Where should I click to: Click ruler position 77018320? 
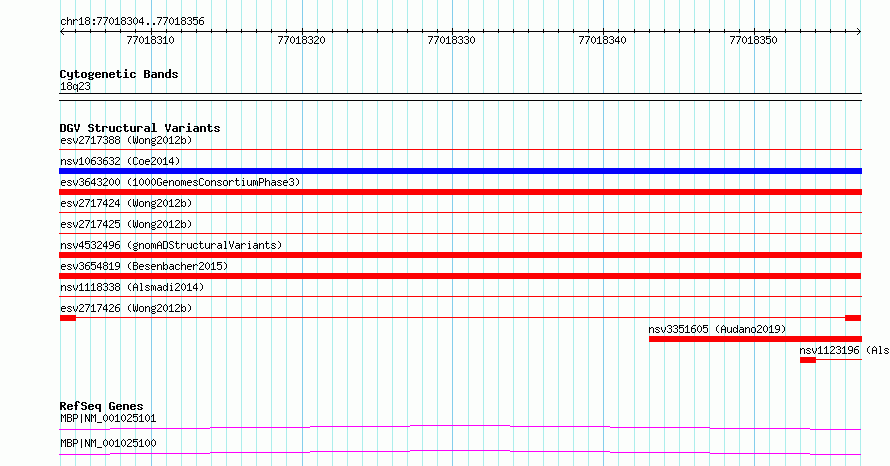pyautogui.click(x=301, y=40)
